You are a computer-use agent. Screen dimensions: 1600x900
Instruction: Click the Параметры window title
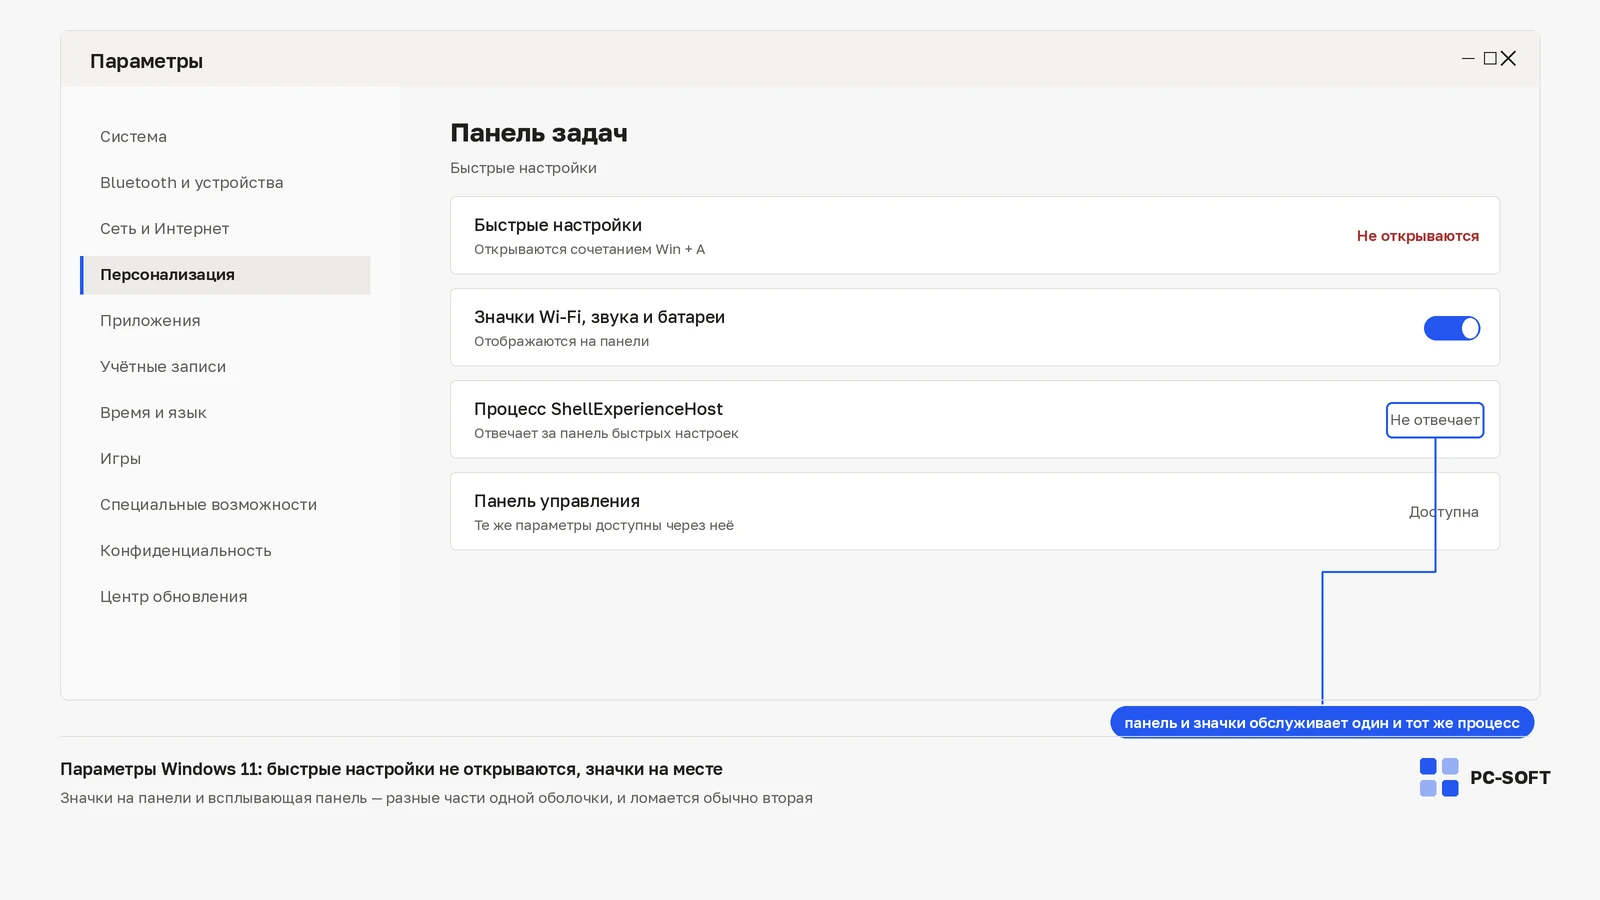click(146, 61)
